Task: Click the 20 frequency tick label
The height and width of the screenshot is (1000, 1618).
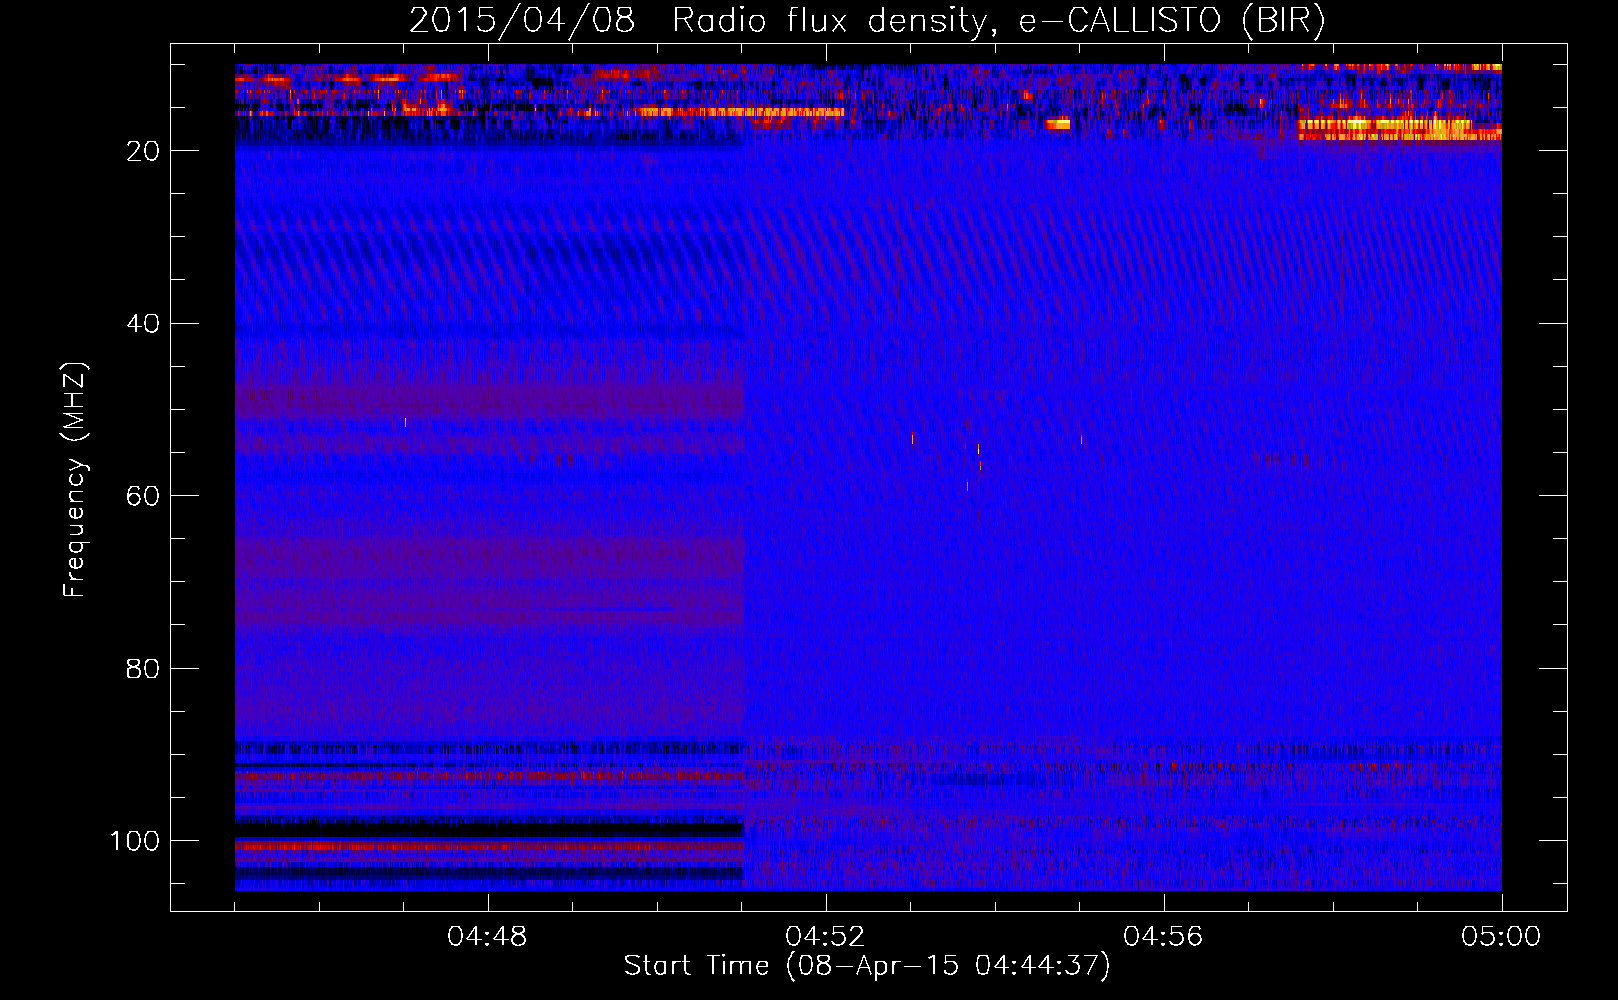Action: tap(143, 151)
